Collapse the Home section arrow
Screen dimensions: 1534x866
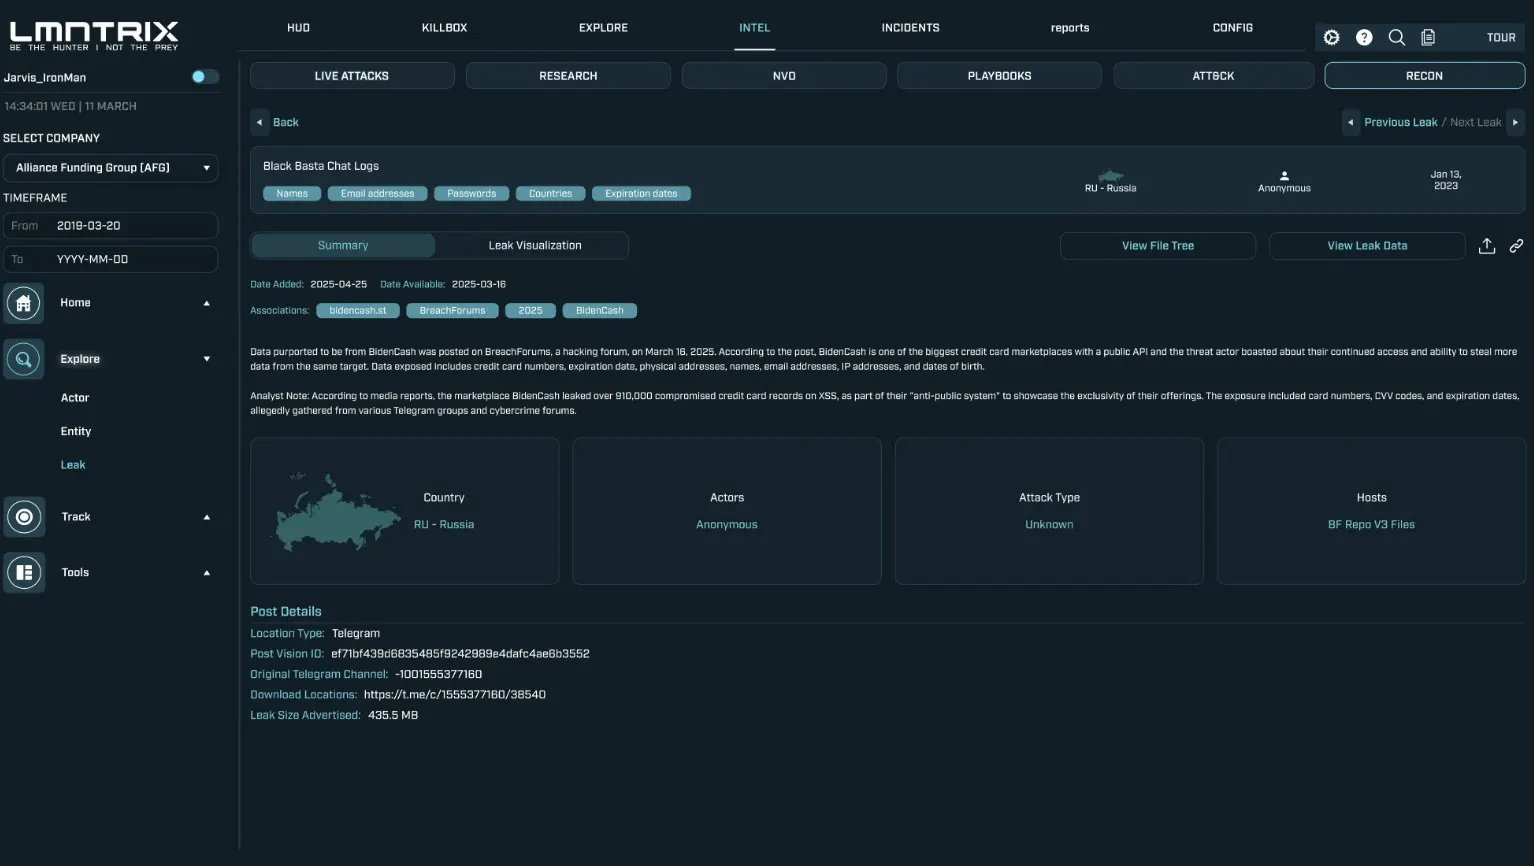click(207, 303)
